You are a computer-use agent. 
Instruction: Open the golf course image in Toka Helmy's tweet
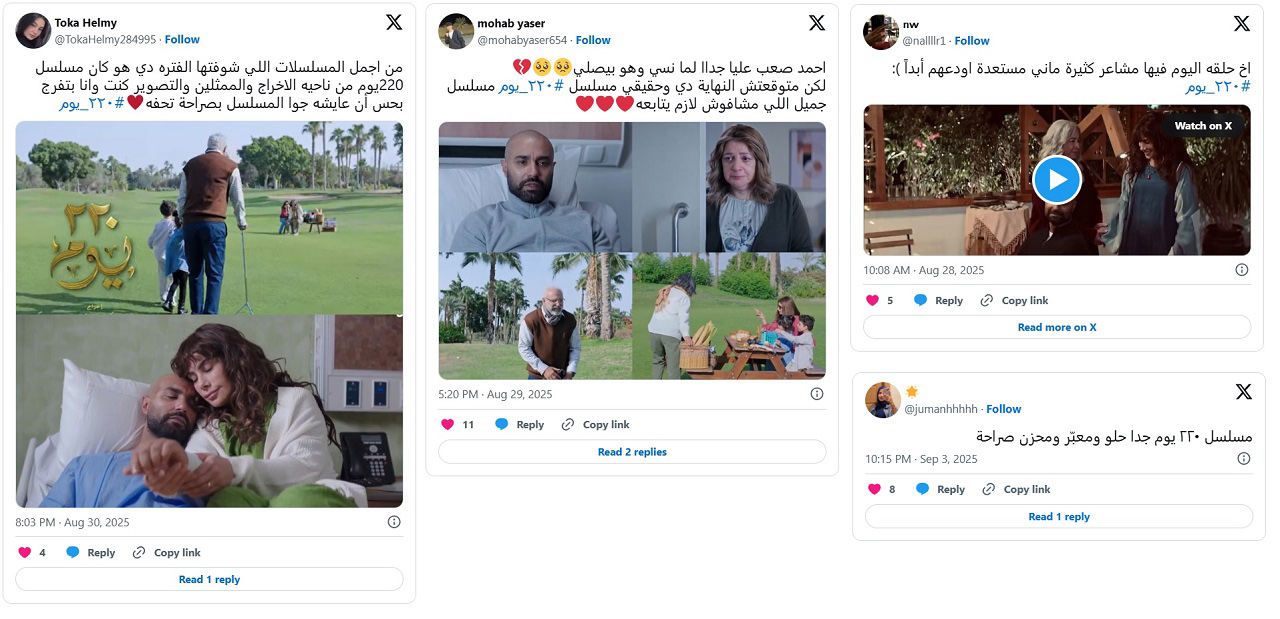tap(209, 218)
